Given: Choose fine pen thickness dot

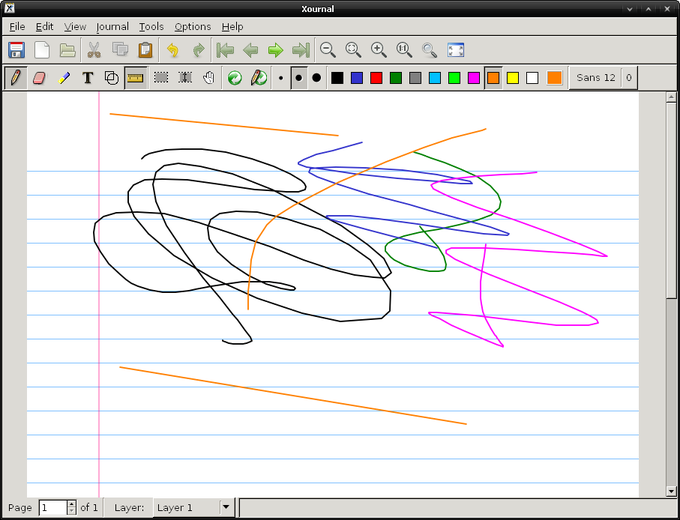Looking at the screenshot, I should pyautogui.click(x=281, y=78).
